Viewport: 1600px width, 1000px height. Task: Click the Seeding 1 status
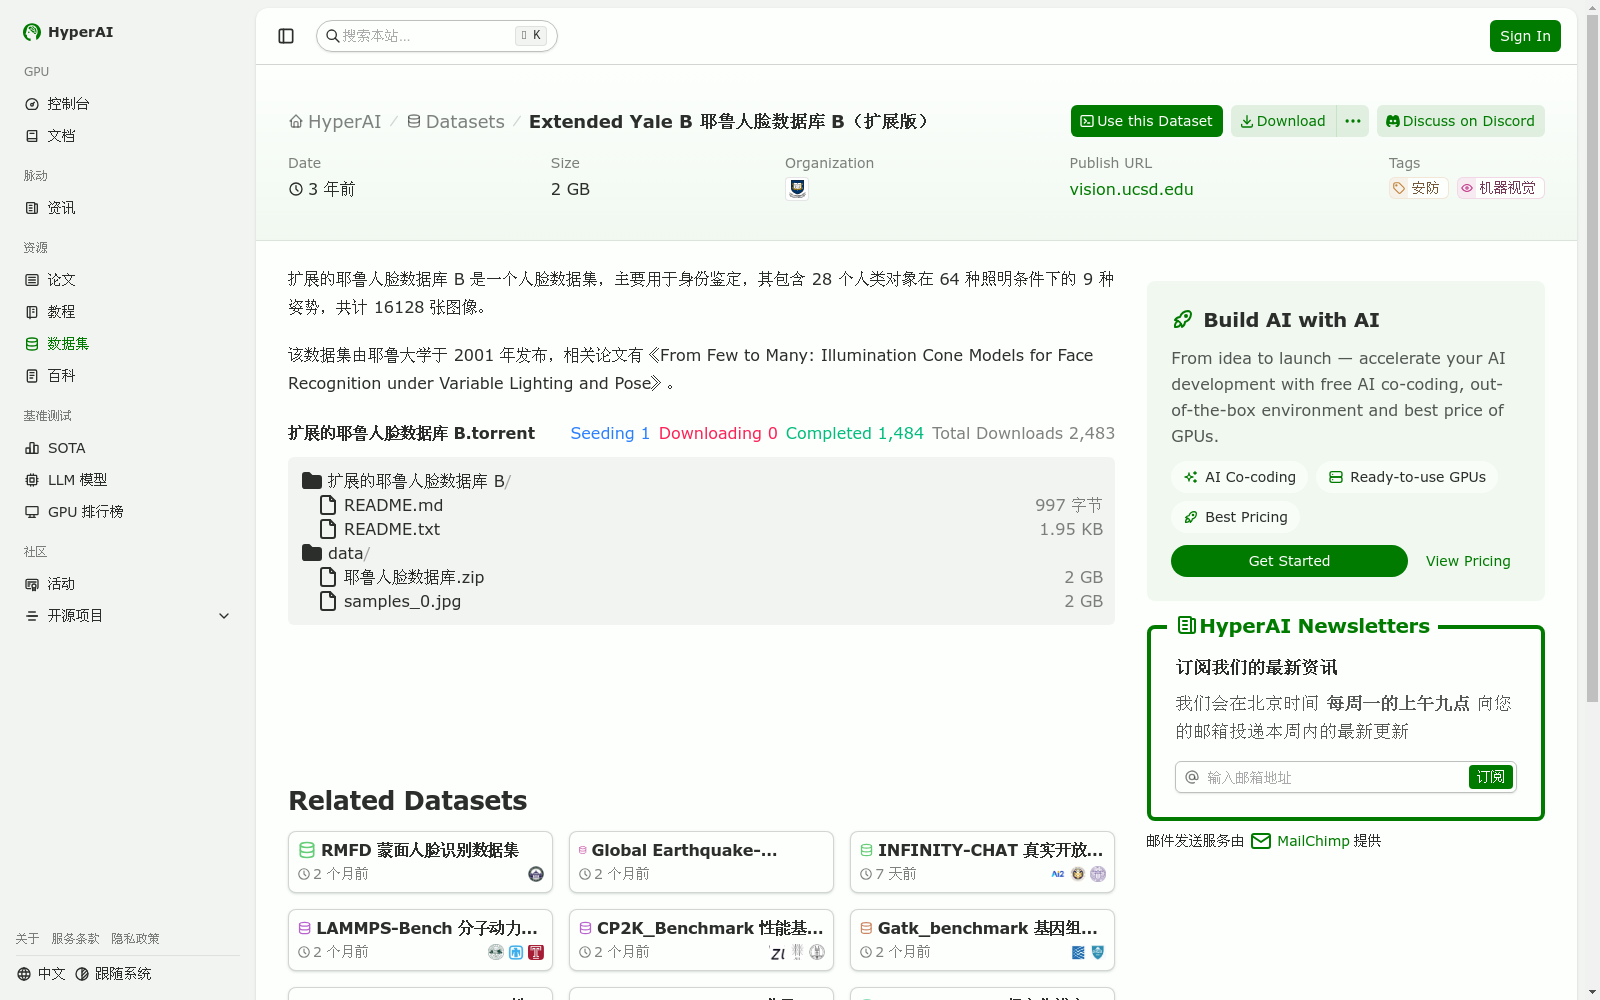pyautogui.click(x=610, y=433)
